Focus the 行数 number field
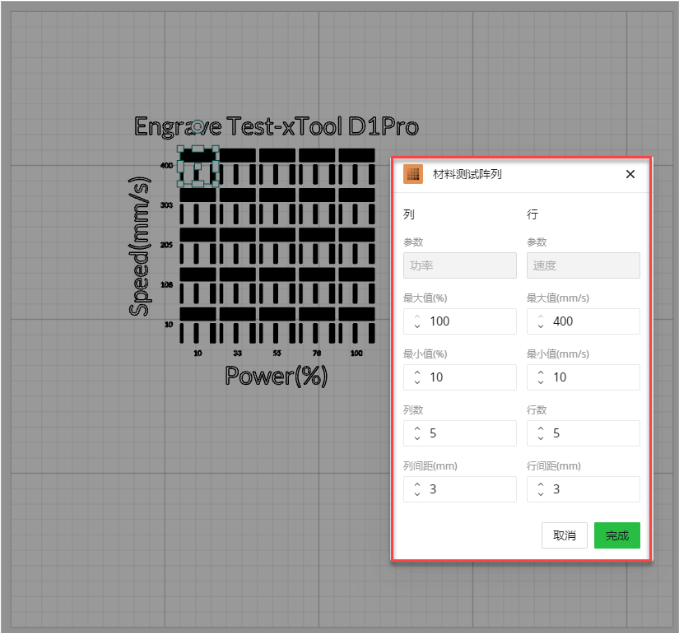Image resolution: width=680 pixels, height=635 pixels. (x=592, y=433)
